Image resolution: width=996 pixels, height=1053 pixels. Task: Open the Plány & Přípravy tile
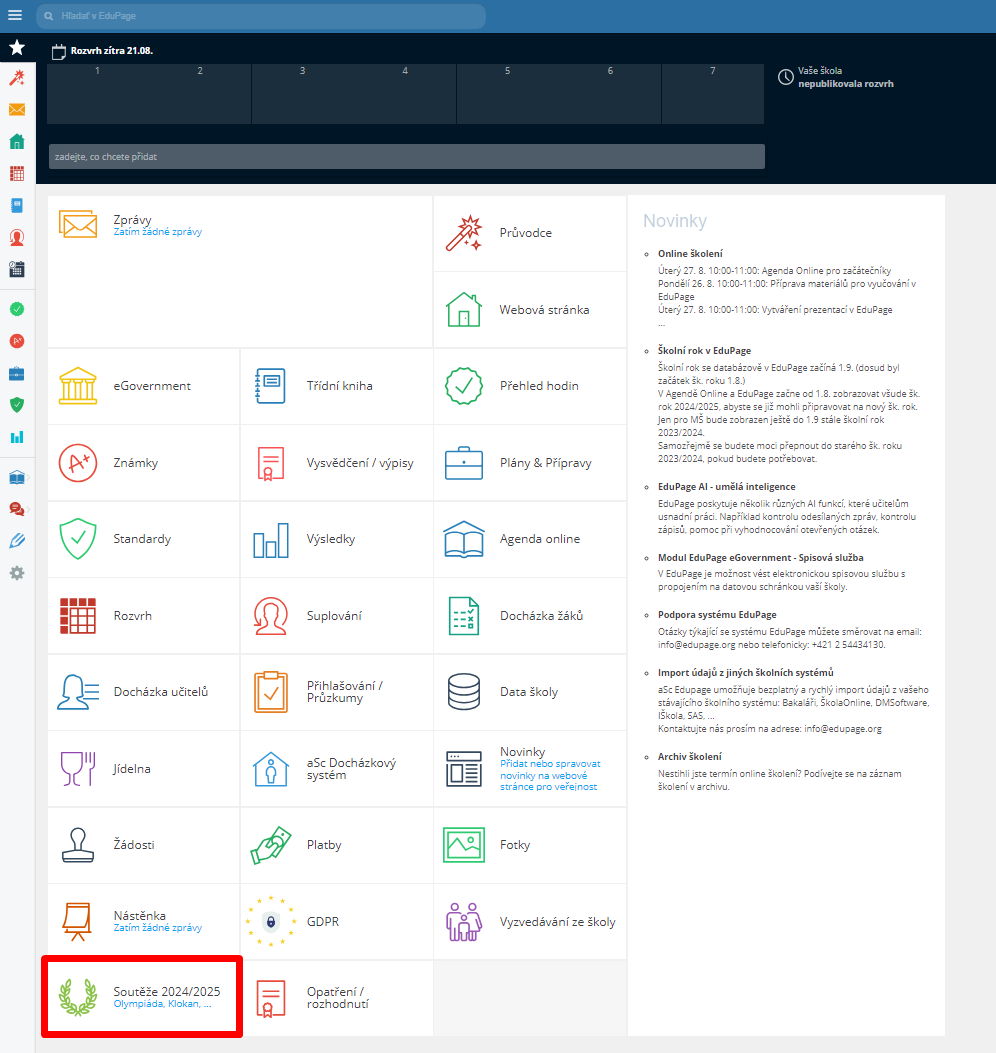click(x=530, y=463)
